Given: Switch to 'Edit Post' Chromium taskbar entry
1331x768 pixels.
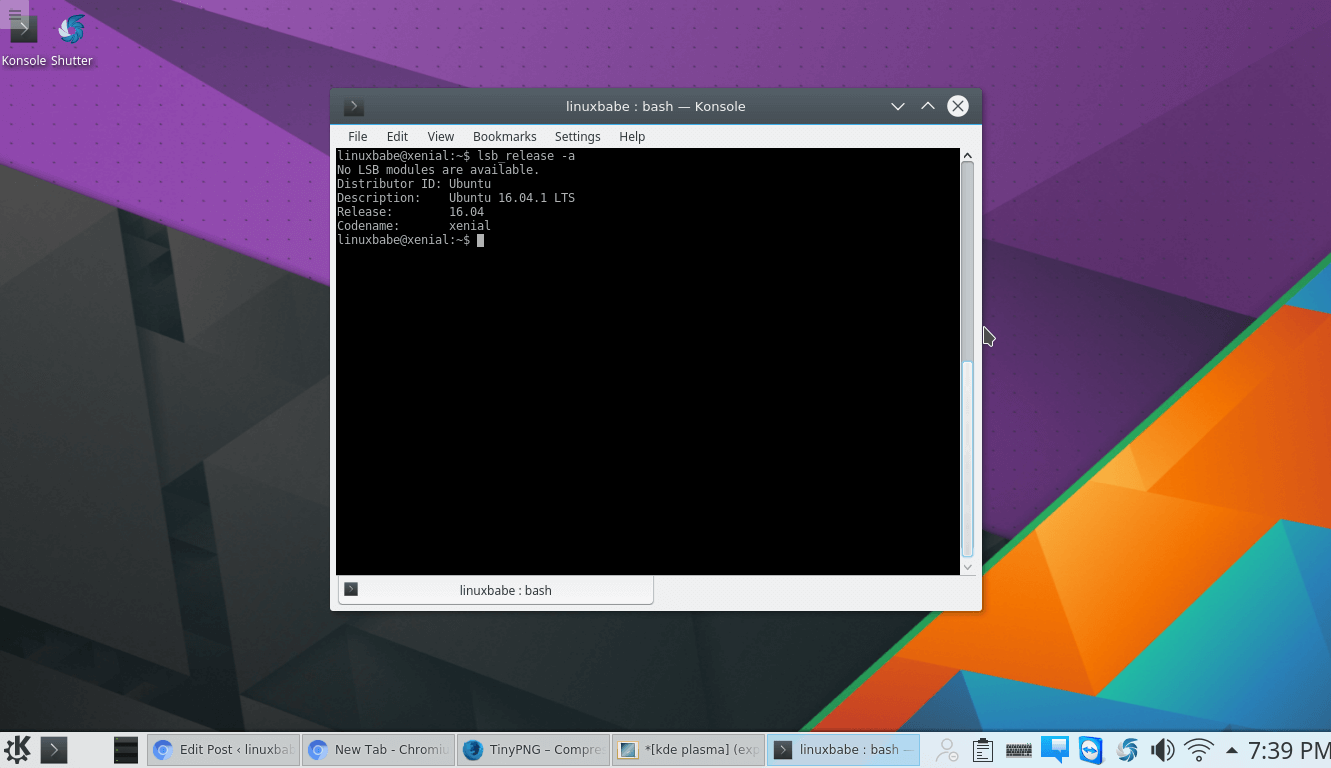Looking at the screenshot, I should point(224,750).
